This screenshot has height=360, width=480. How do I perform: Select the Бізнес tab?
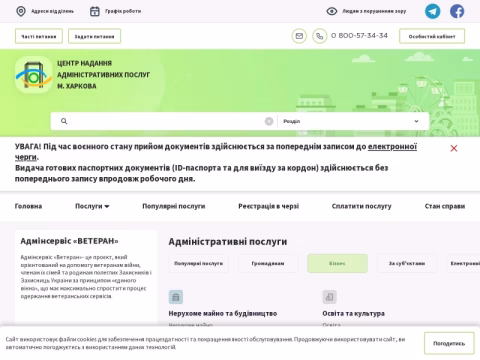click(337, 263)
